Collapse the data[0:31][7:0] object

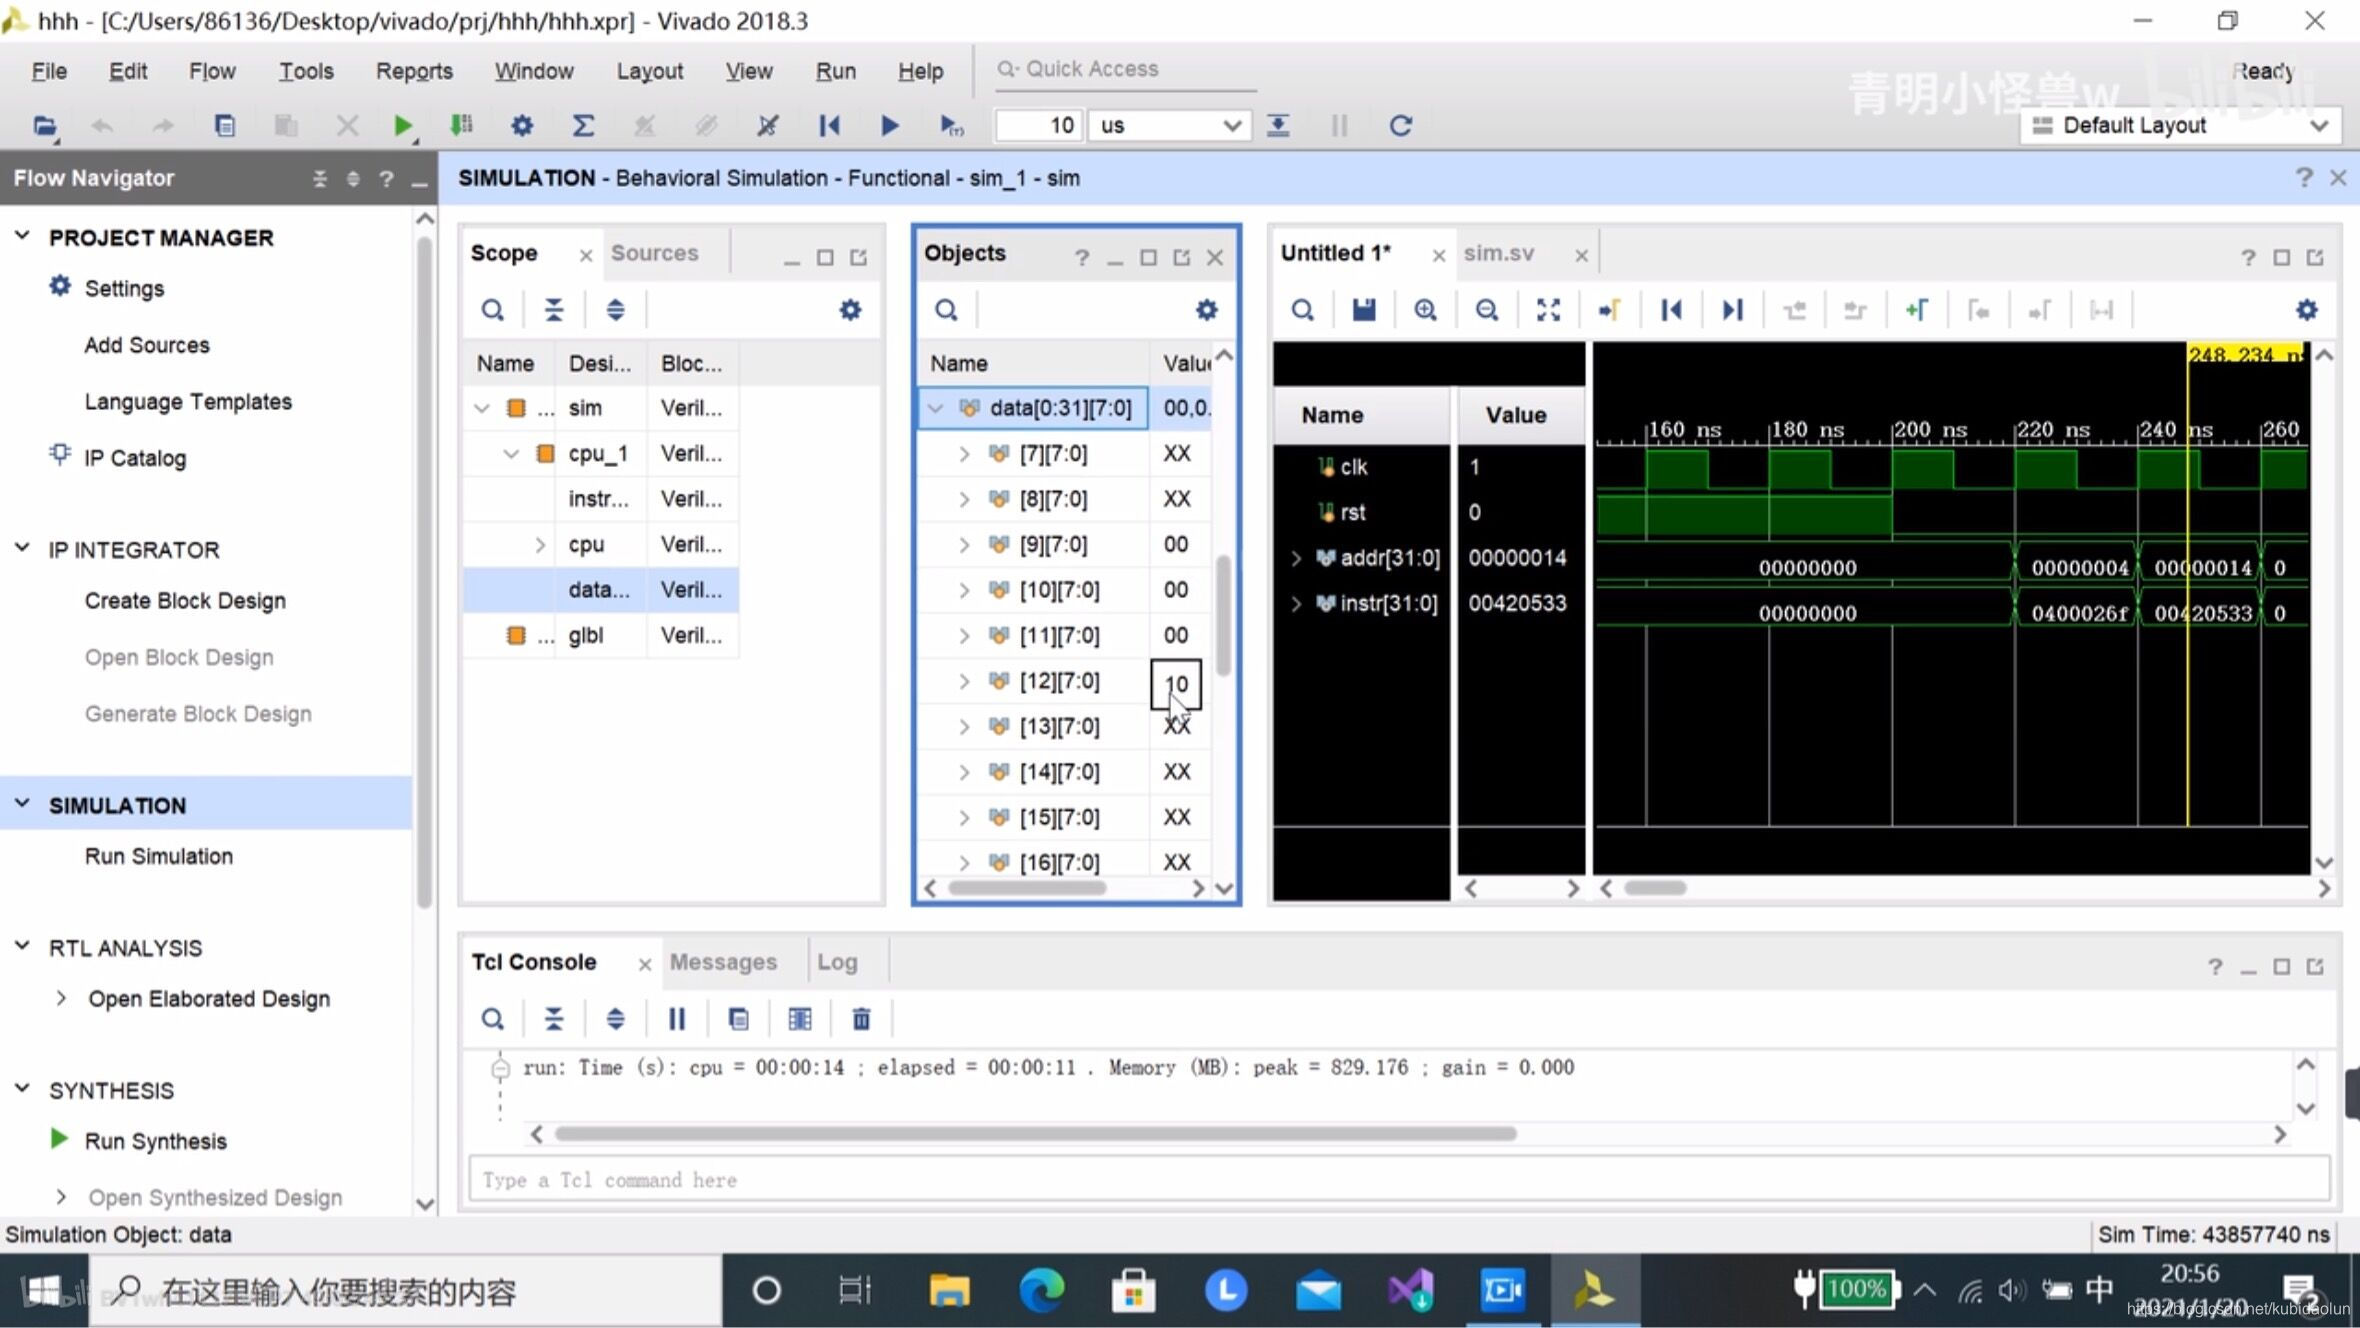[x=935, y=408]
